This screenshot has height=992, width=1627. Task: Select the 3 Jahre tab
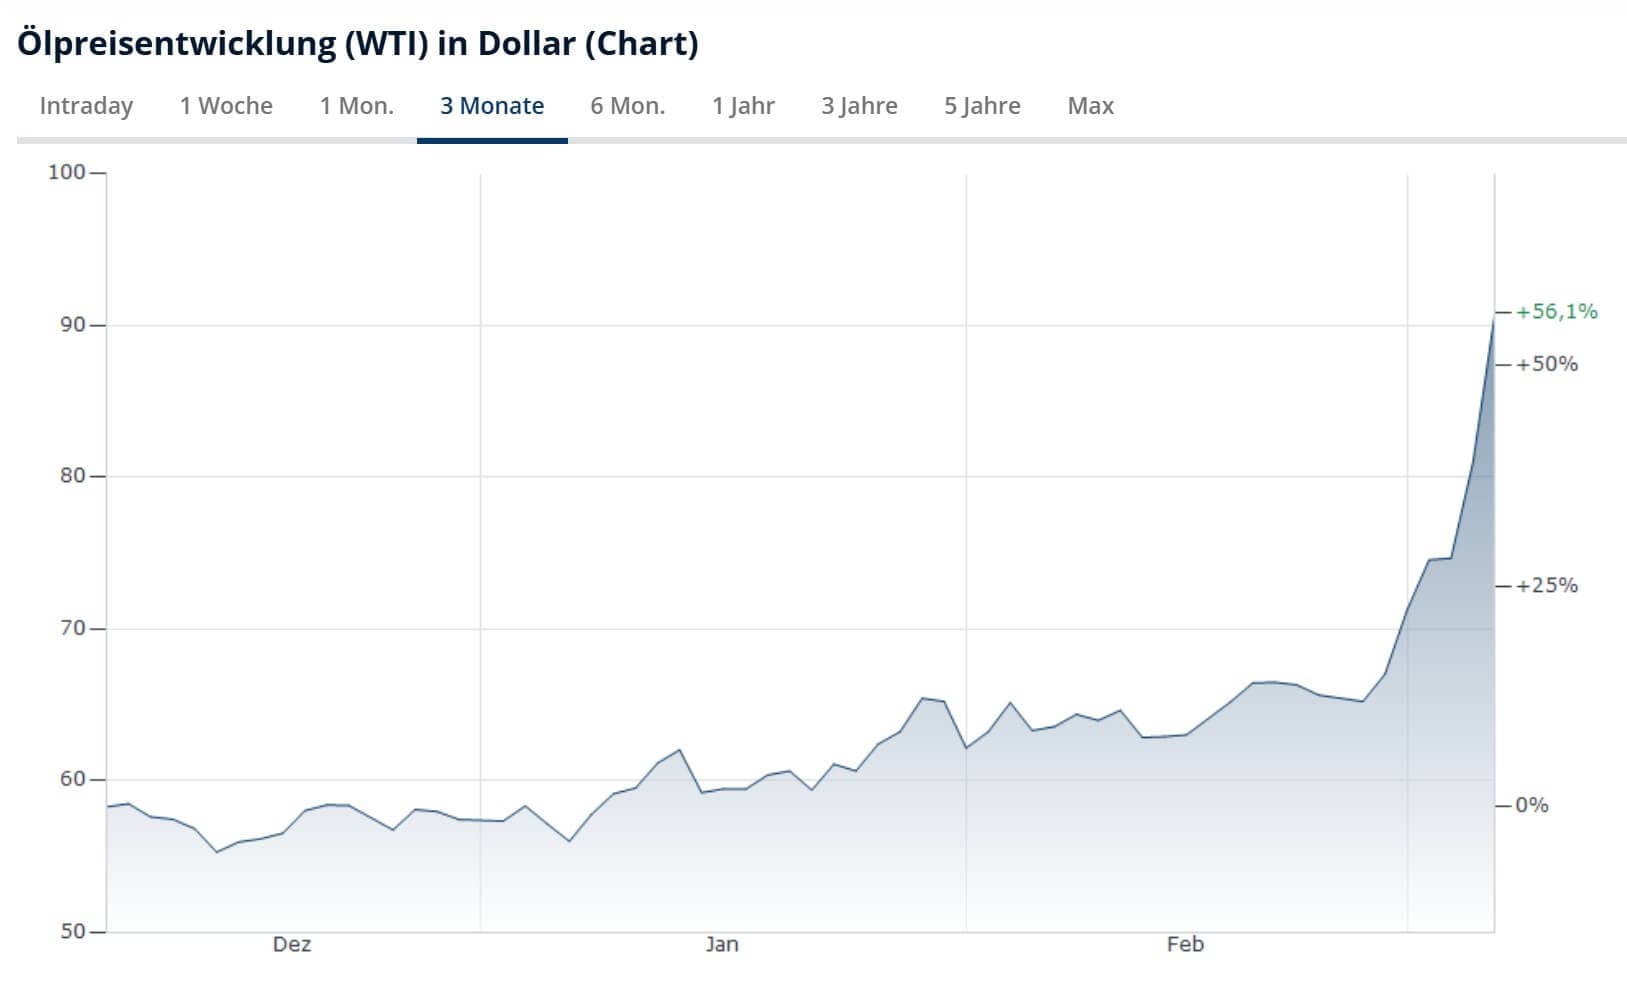[x=859, y=106]
